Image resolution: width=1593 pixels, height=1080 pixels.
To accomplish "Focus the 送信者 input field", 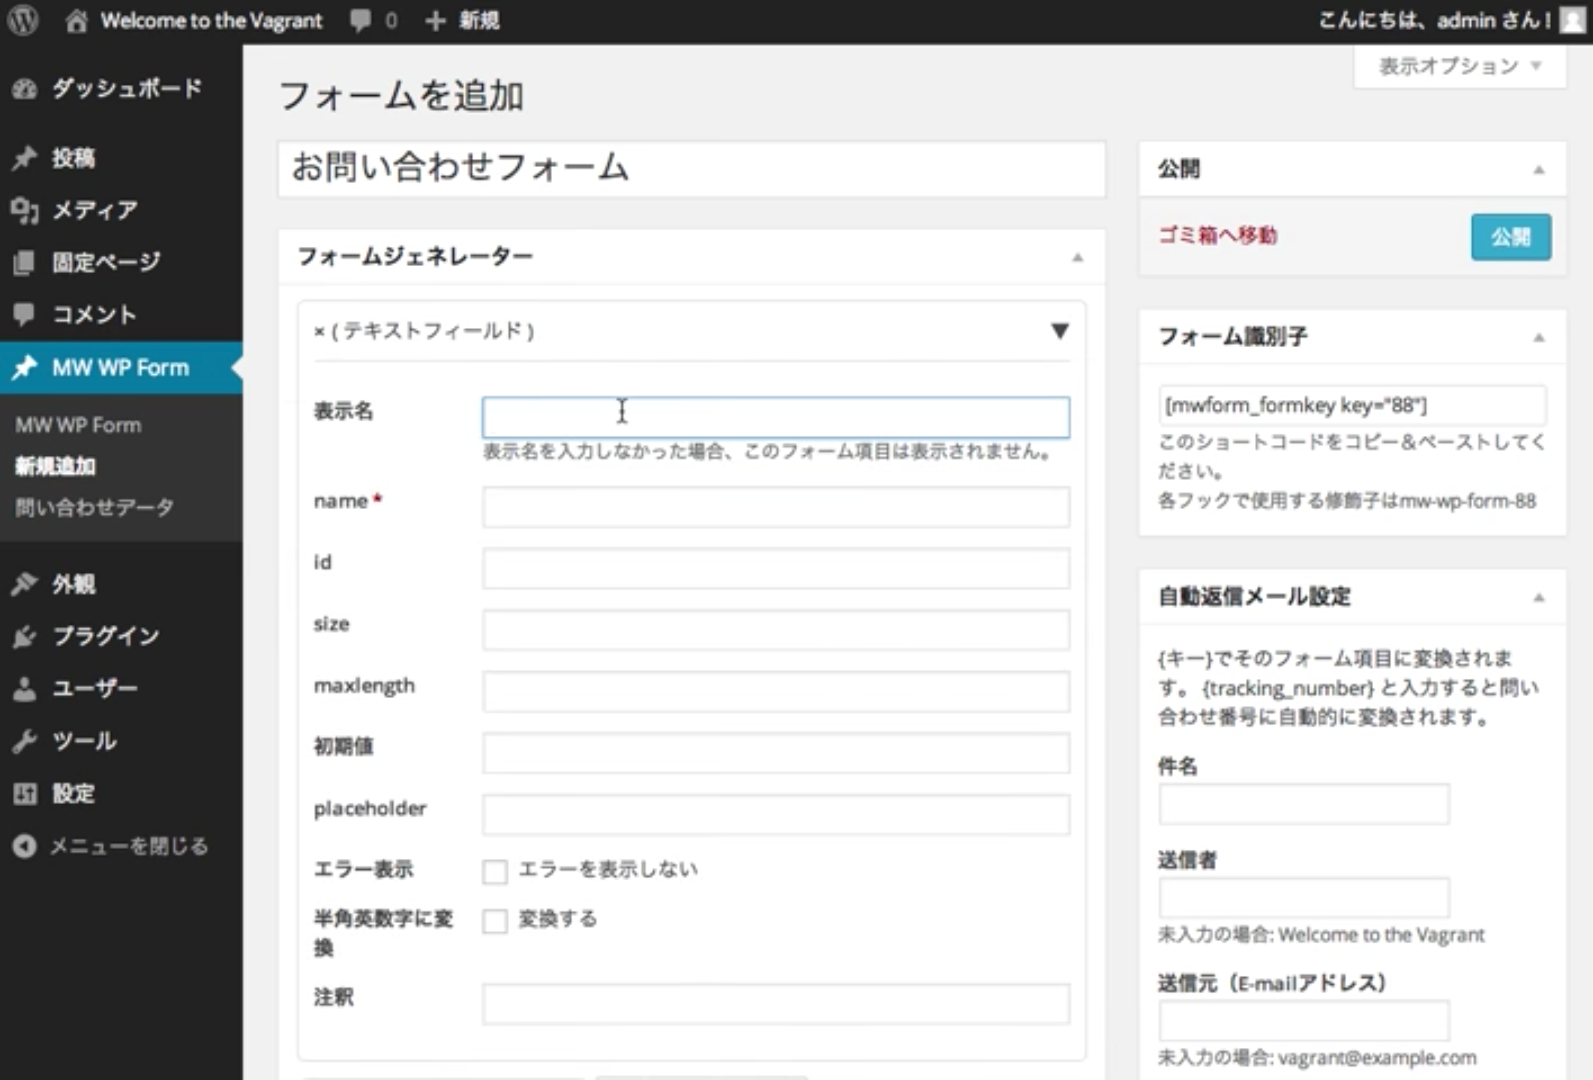I will pos(1304,897).
